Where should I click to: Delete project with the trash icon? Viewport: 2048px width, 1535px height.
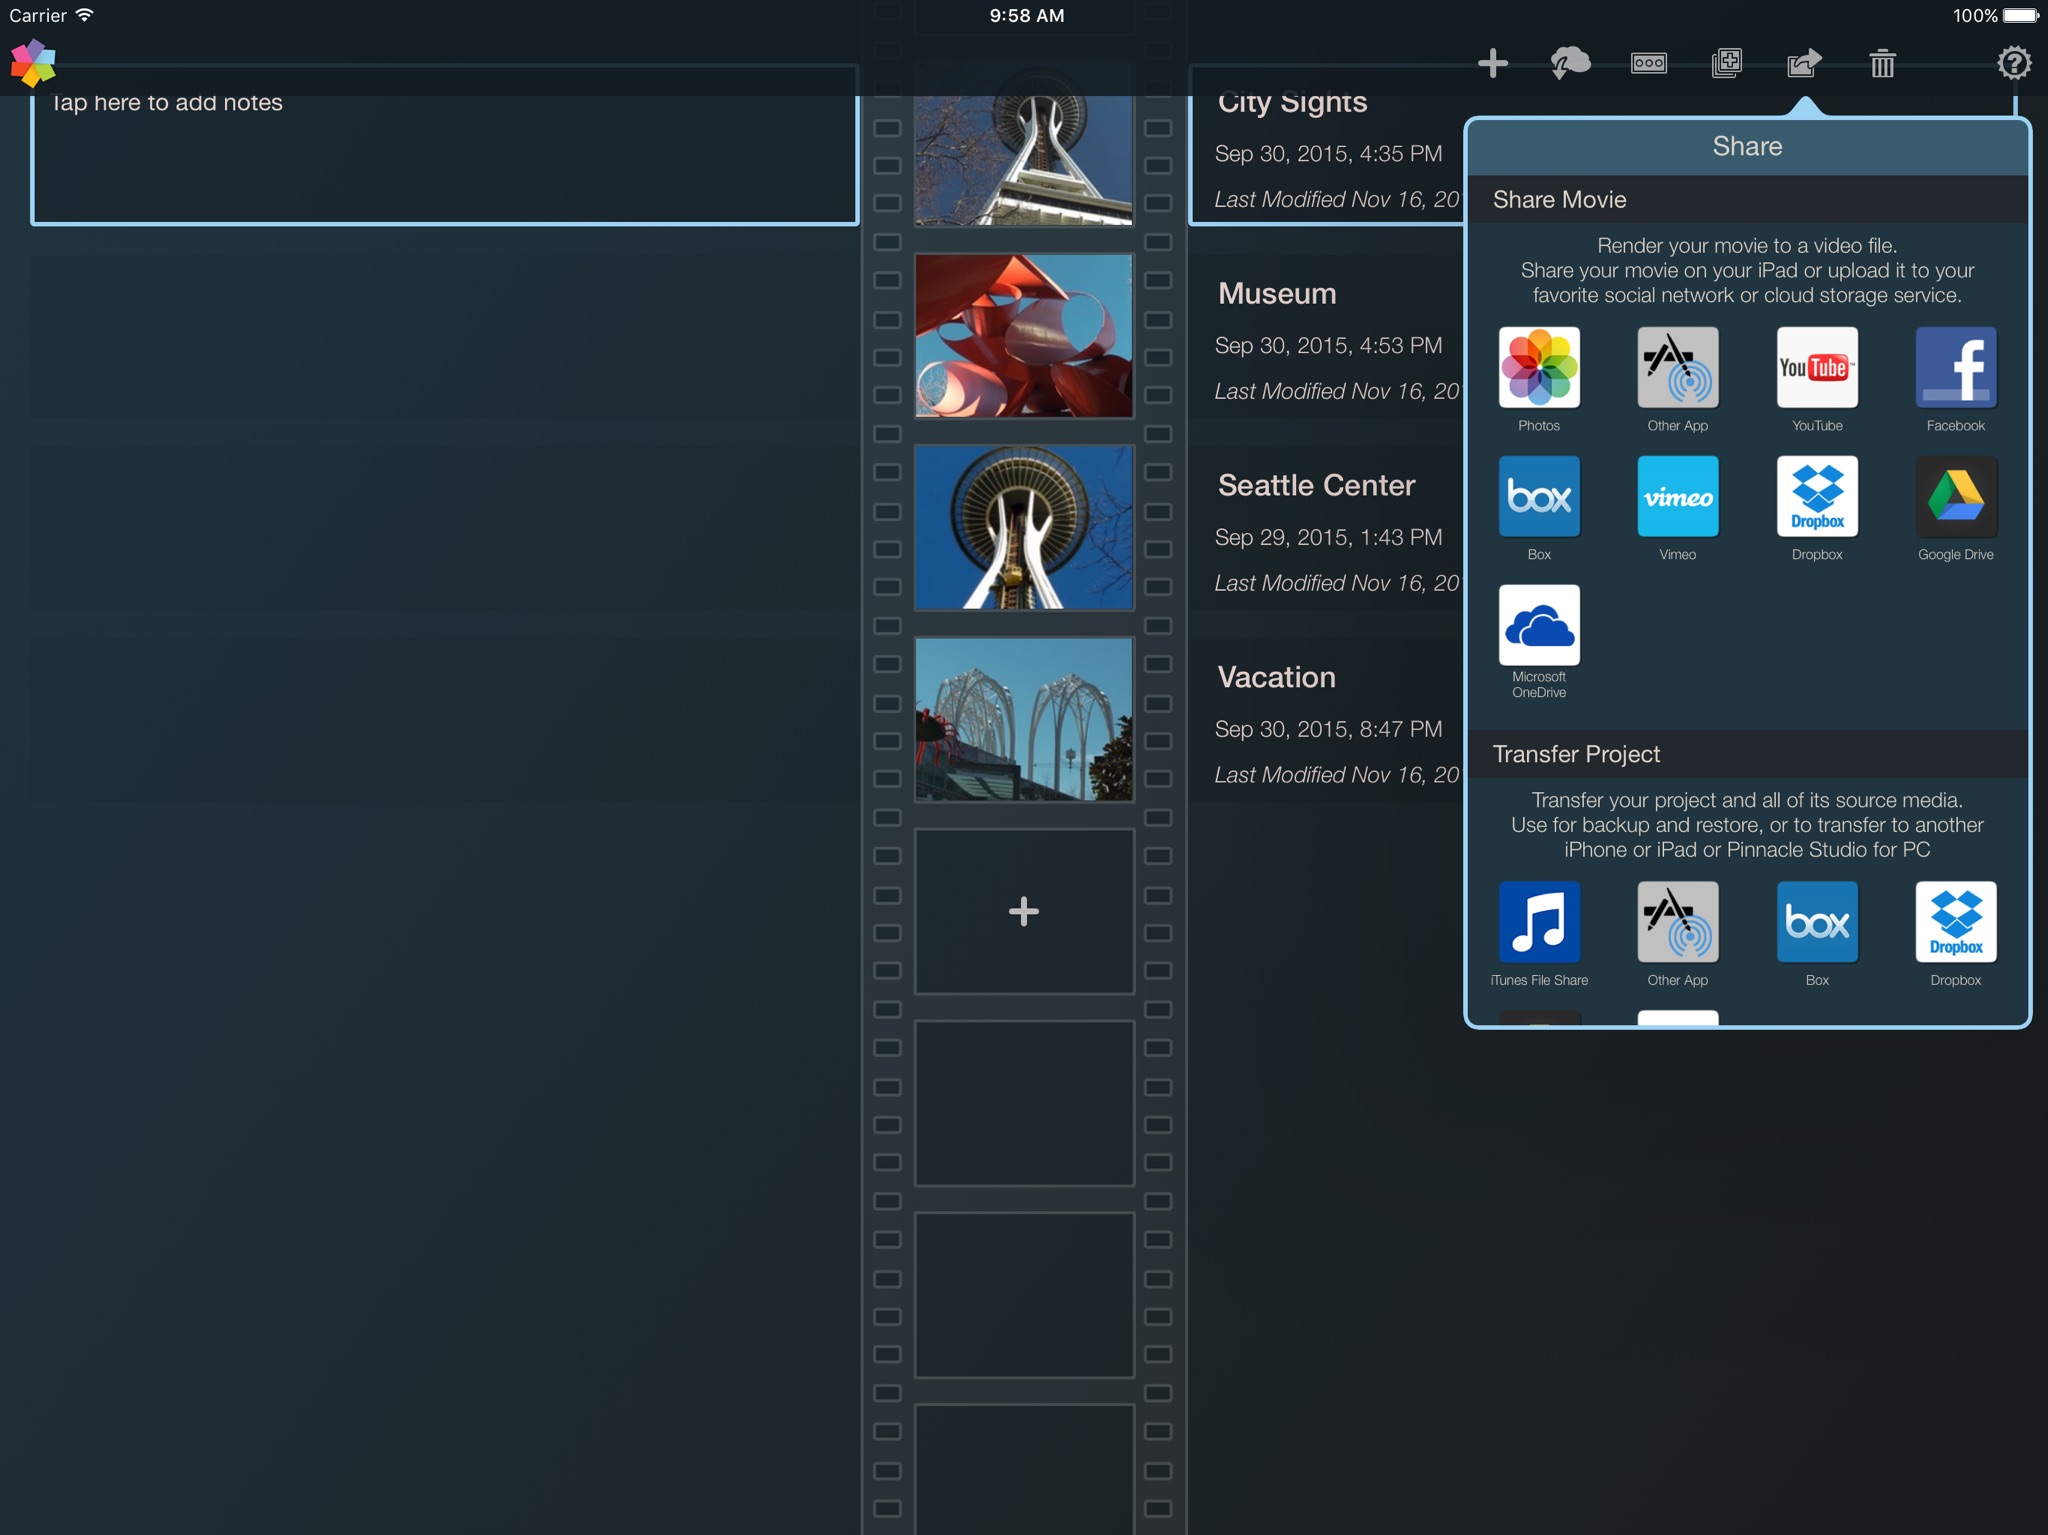(1883, 64)
